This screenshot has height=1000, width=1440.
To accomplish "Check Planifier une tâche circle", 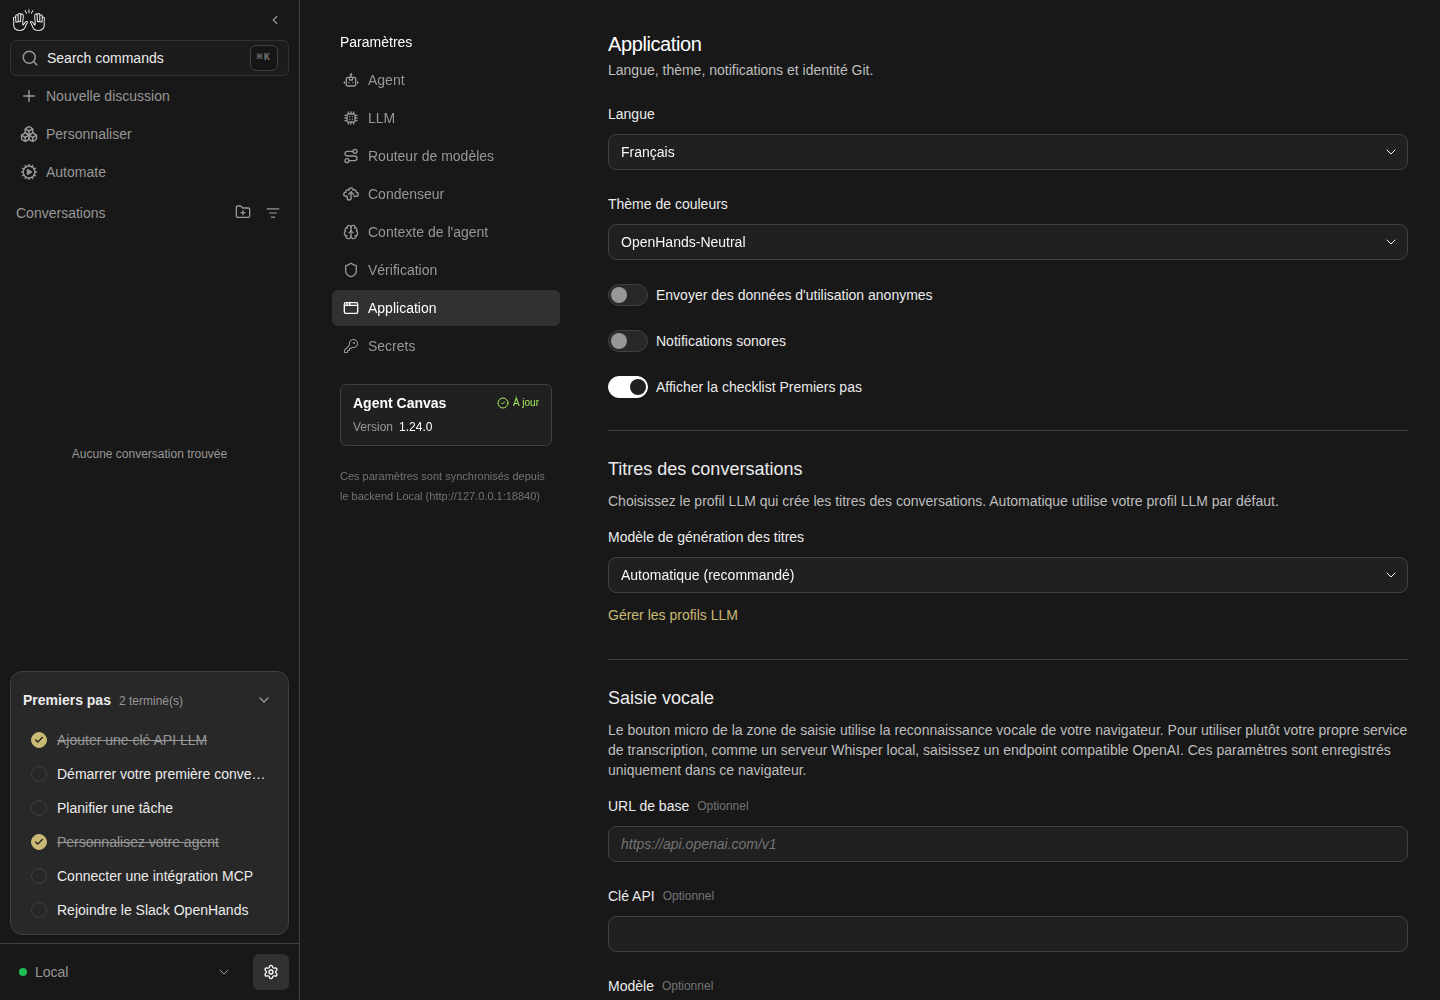I will point(39,808).
